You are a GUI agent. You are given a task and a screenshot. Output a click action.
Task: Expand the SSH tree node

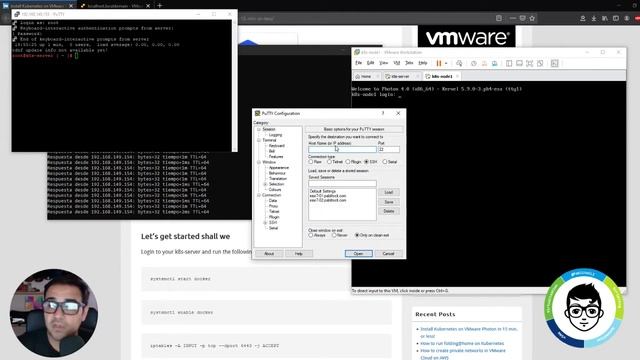pos(265,223)
